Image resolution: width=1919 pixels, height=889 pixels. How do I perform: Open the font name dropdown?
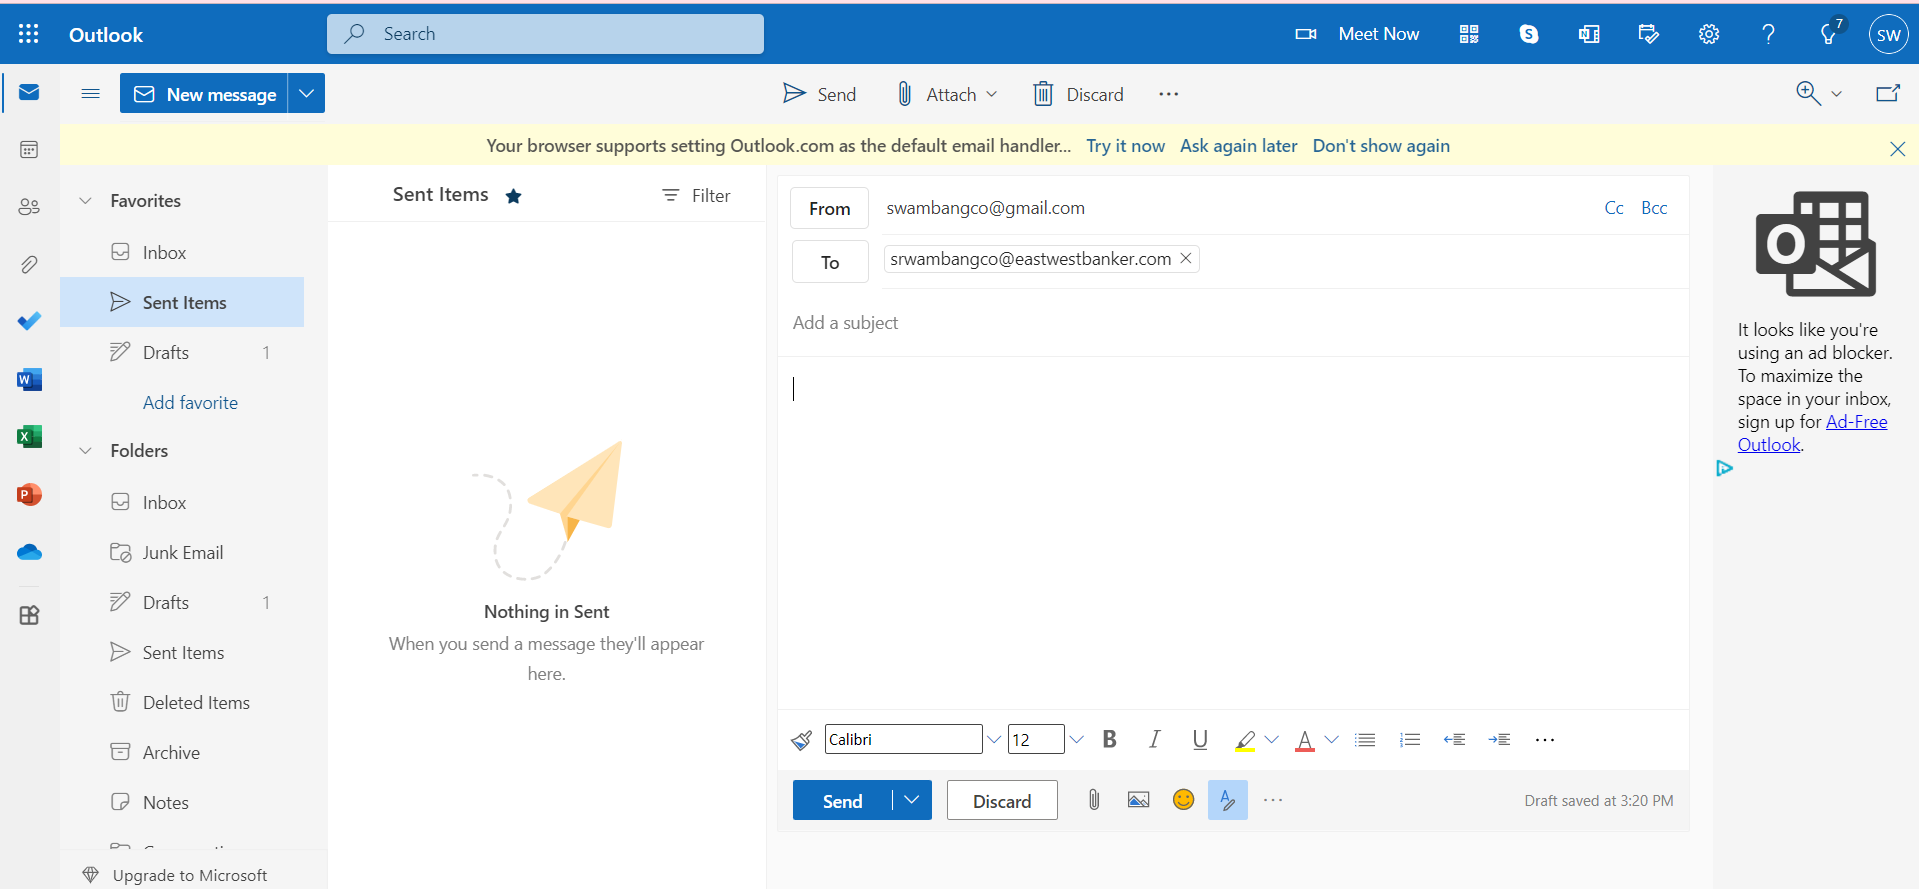click(x=994, y=740)
